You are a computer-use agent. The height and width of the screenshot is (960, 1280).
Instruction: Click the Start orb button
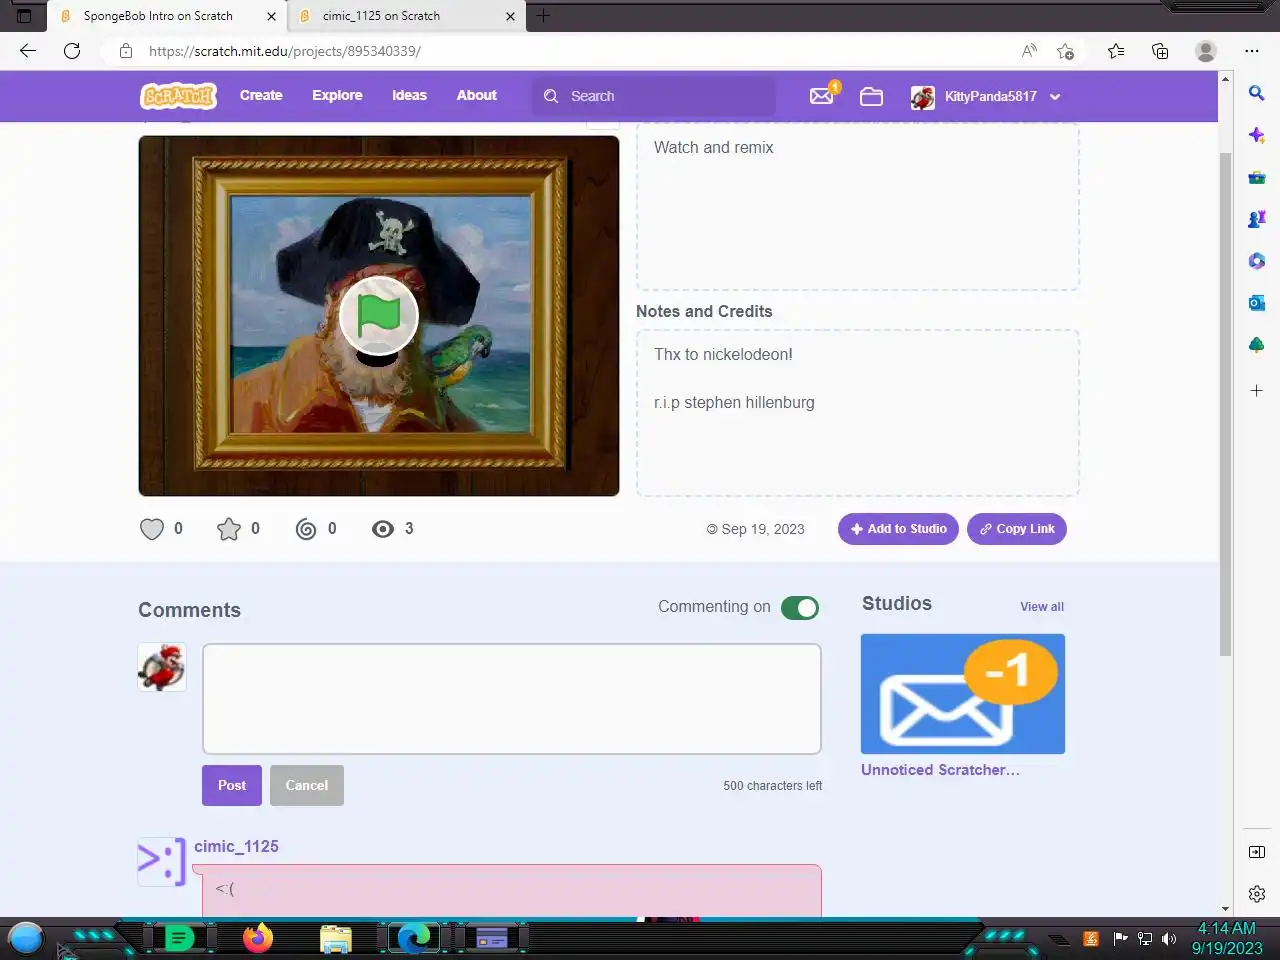coord(26,939)
